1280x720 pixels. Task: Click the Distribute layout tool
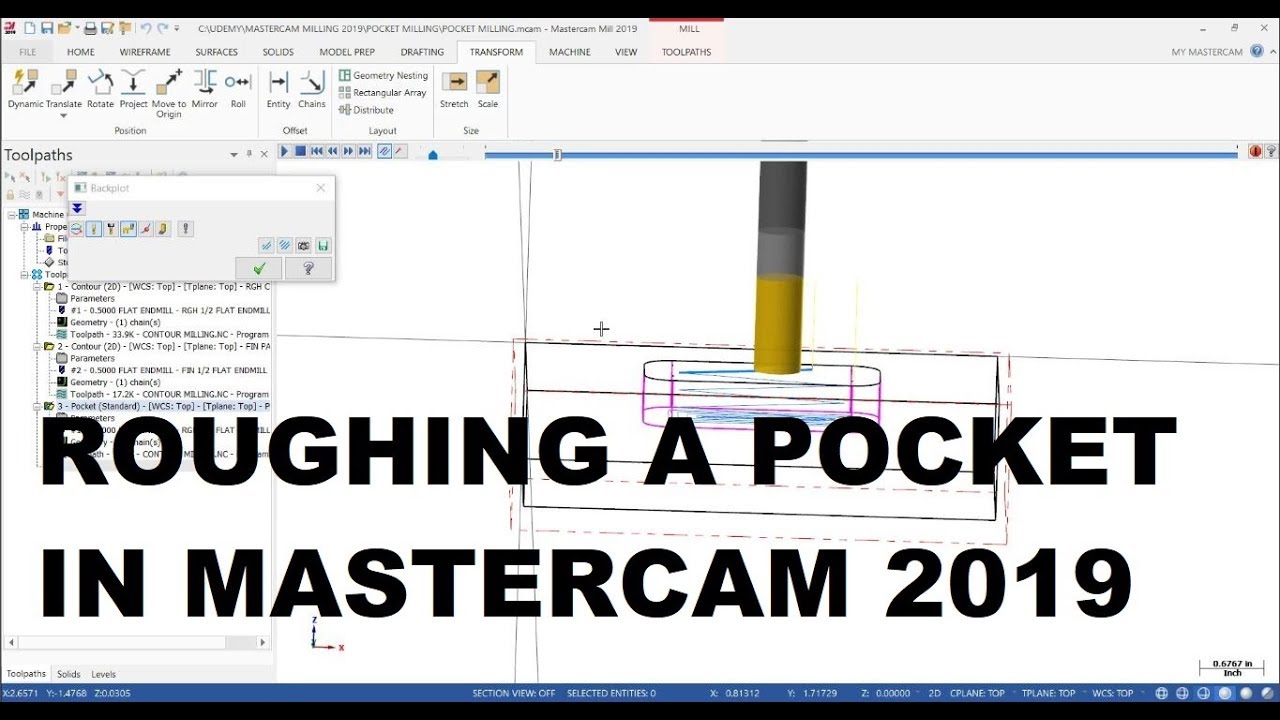366,110
